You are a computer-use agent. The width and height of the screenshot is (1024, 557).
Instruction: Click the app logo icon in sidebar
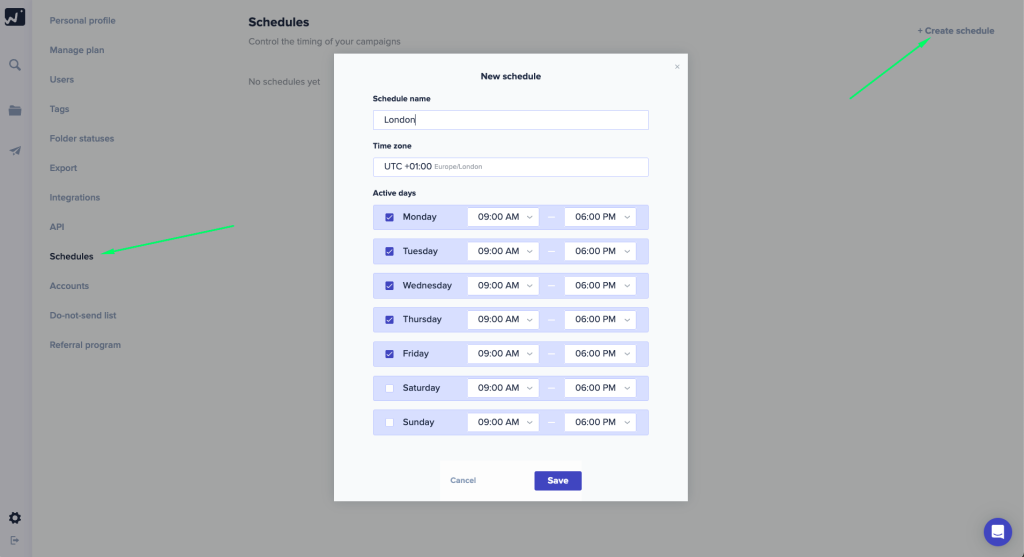click(14, 17)
